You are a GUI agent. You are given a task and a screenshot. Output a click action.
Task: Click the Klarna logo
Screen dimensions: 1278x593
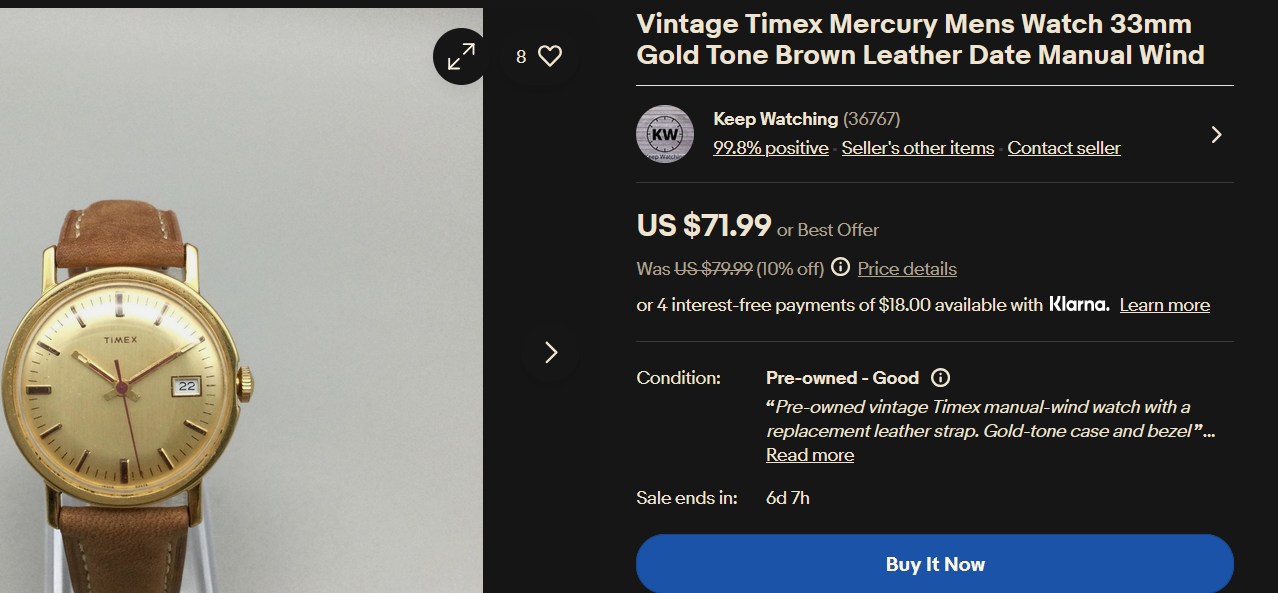click(x=1079, y=305)
